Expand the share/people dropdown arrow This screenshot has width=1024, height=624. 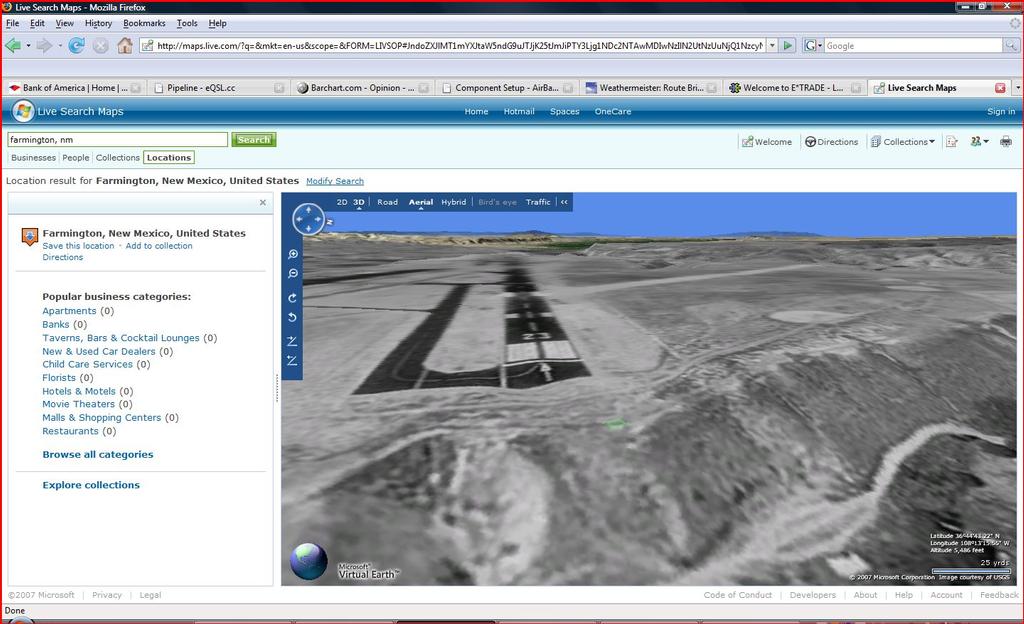pyautogui.click(x=986, y=142)
